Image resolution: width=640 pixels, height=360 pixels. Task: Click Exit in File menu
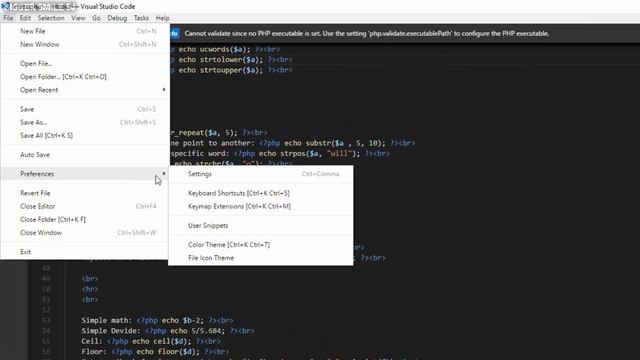pyautogui.click(x=85, y=252)
